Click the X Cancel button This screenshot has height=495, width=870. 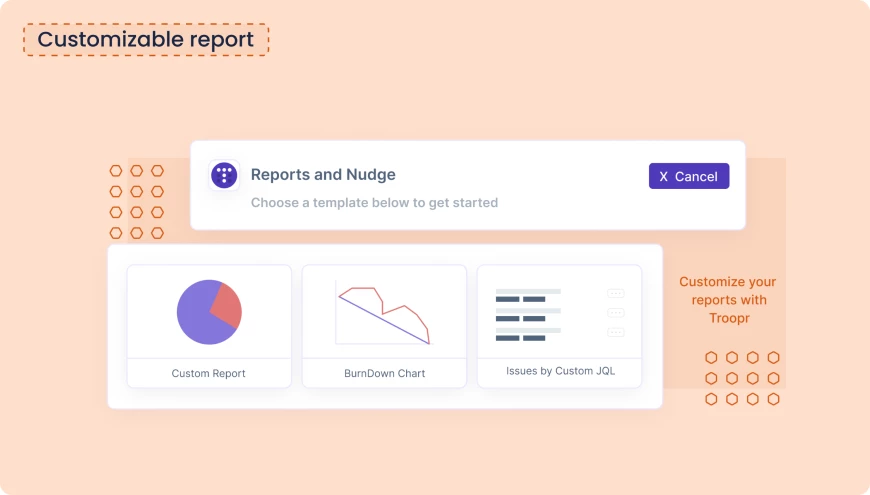point(689,176)
